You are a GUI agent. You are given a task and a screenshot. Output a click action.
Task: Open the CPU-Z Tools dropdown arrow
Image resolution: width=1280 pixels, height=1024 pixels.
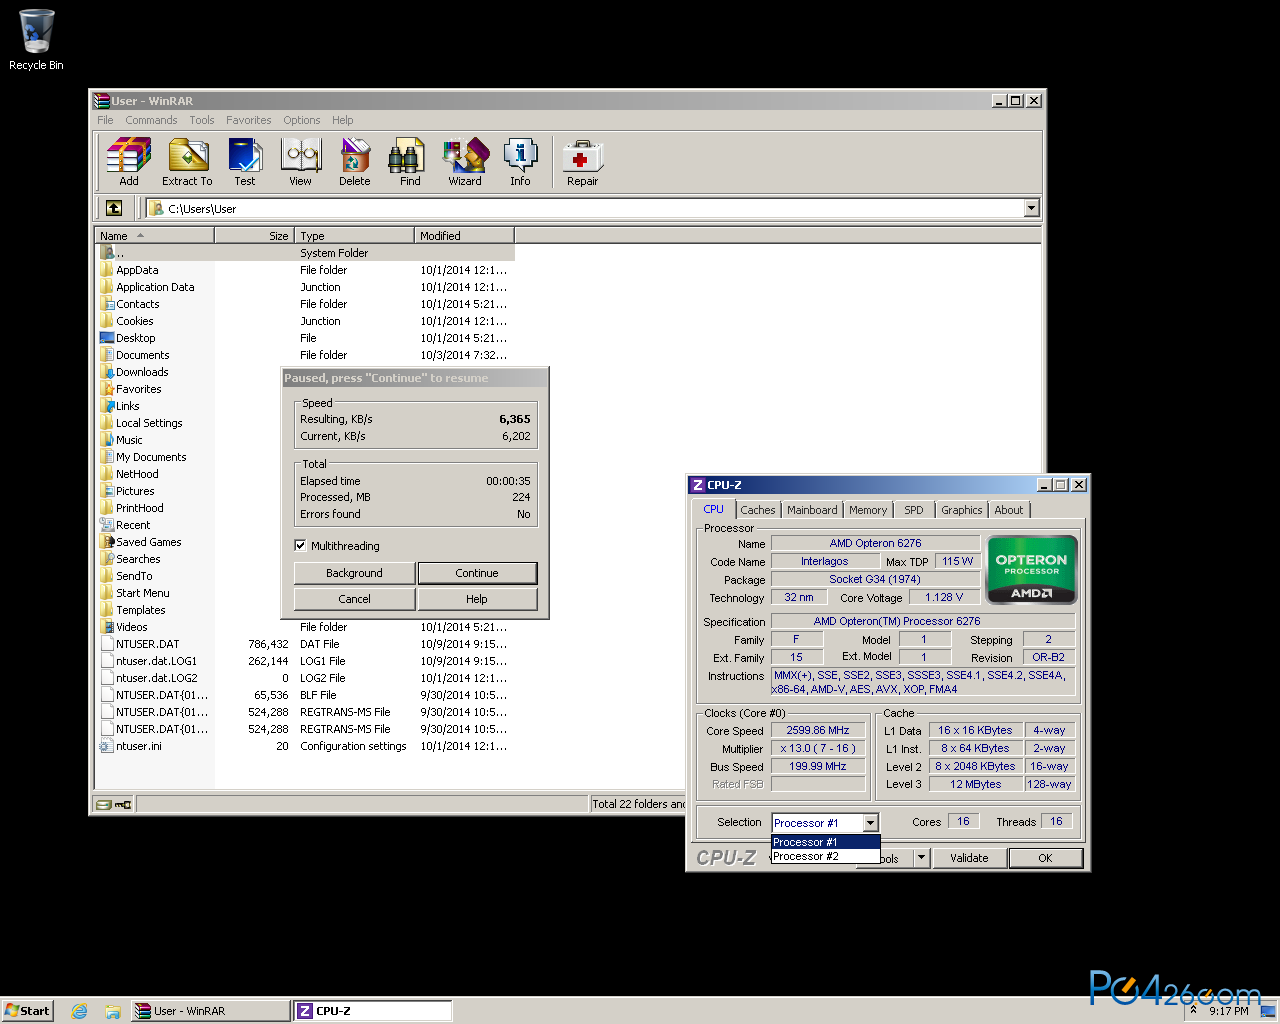point(921,858)
